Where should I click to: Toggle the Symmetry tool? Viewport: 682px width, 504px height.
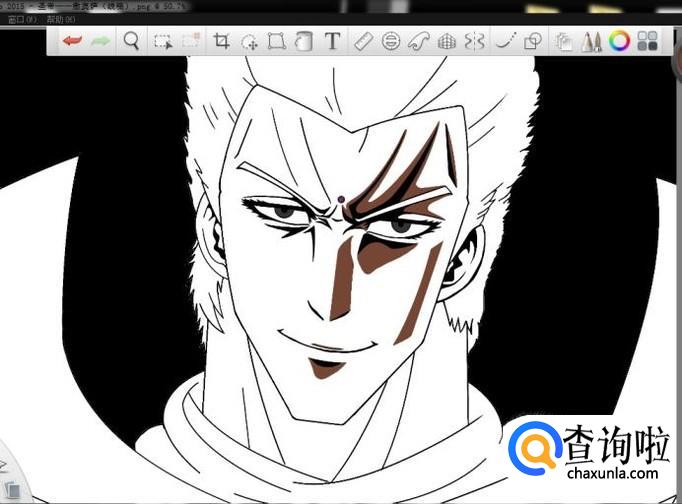(475, 42)
